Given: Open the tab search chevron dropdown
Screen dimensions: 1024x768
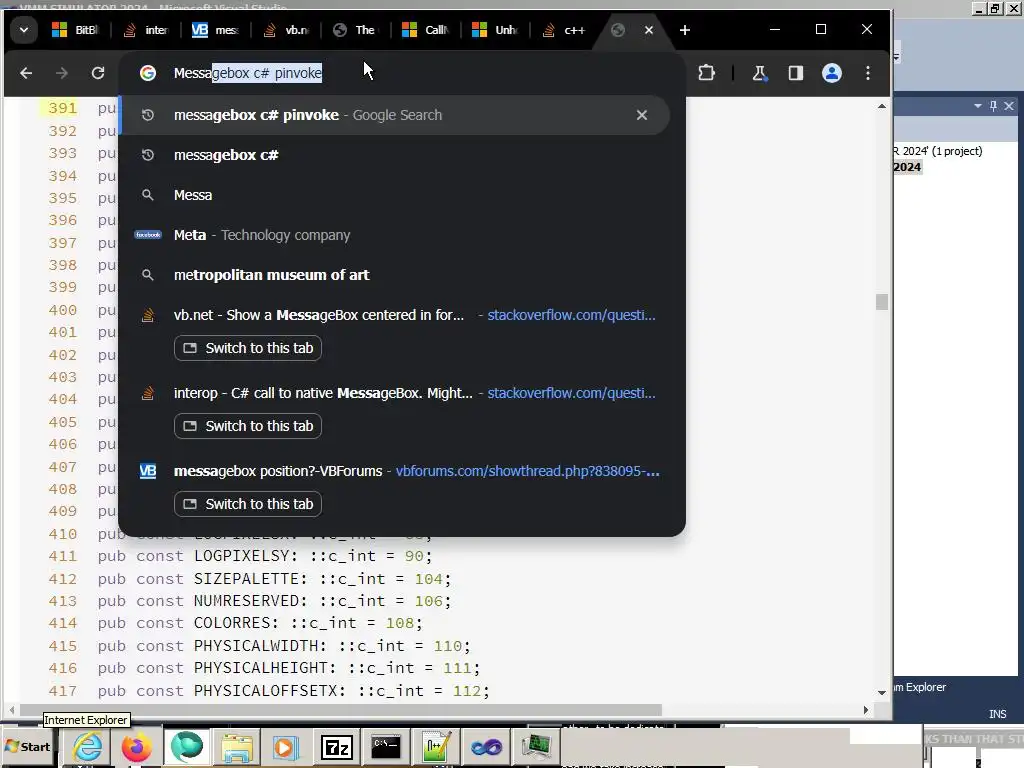Looking at the screenshot, I should 24,30.
